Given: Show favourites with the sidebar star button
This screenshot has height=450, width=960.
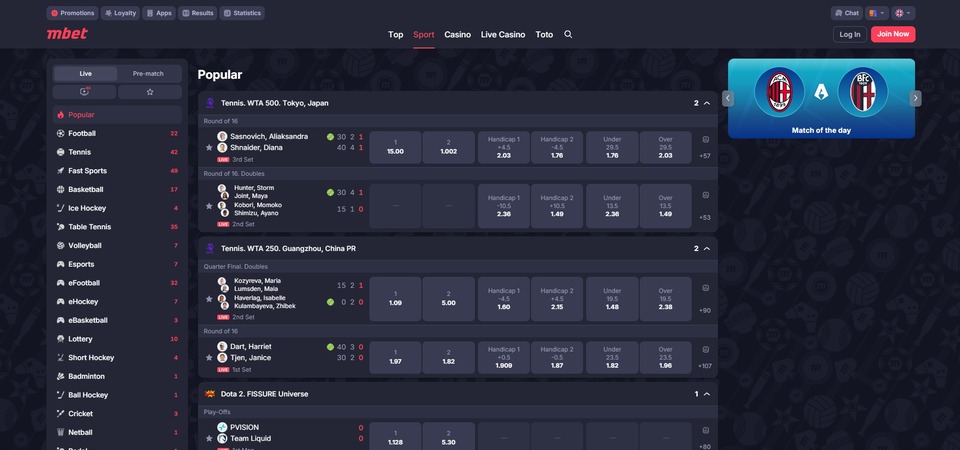Looking at the screenshot, I should (150, 92).
